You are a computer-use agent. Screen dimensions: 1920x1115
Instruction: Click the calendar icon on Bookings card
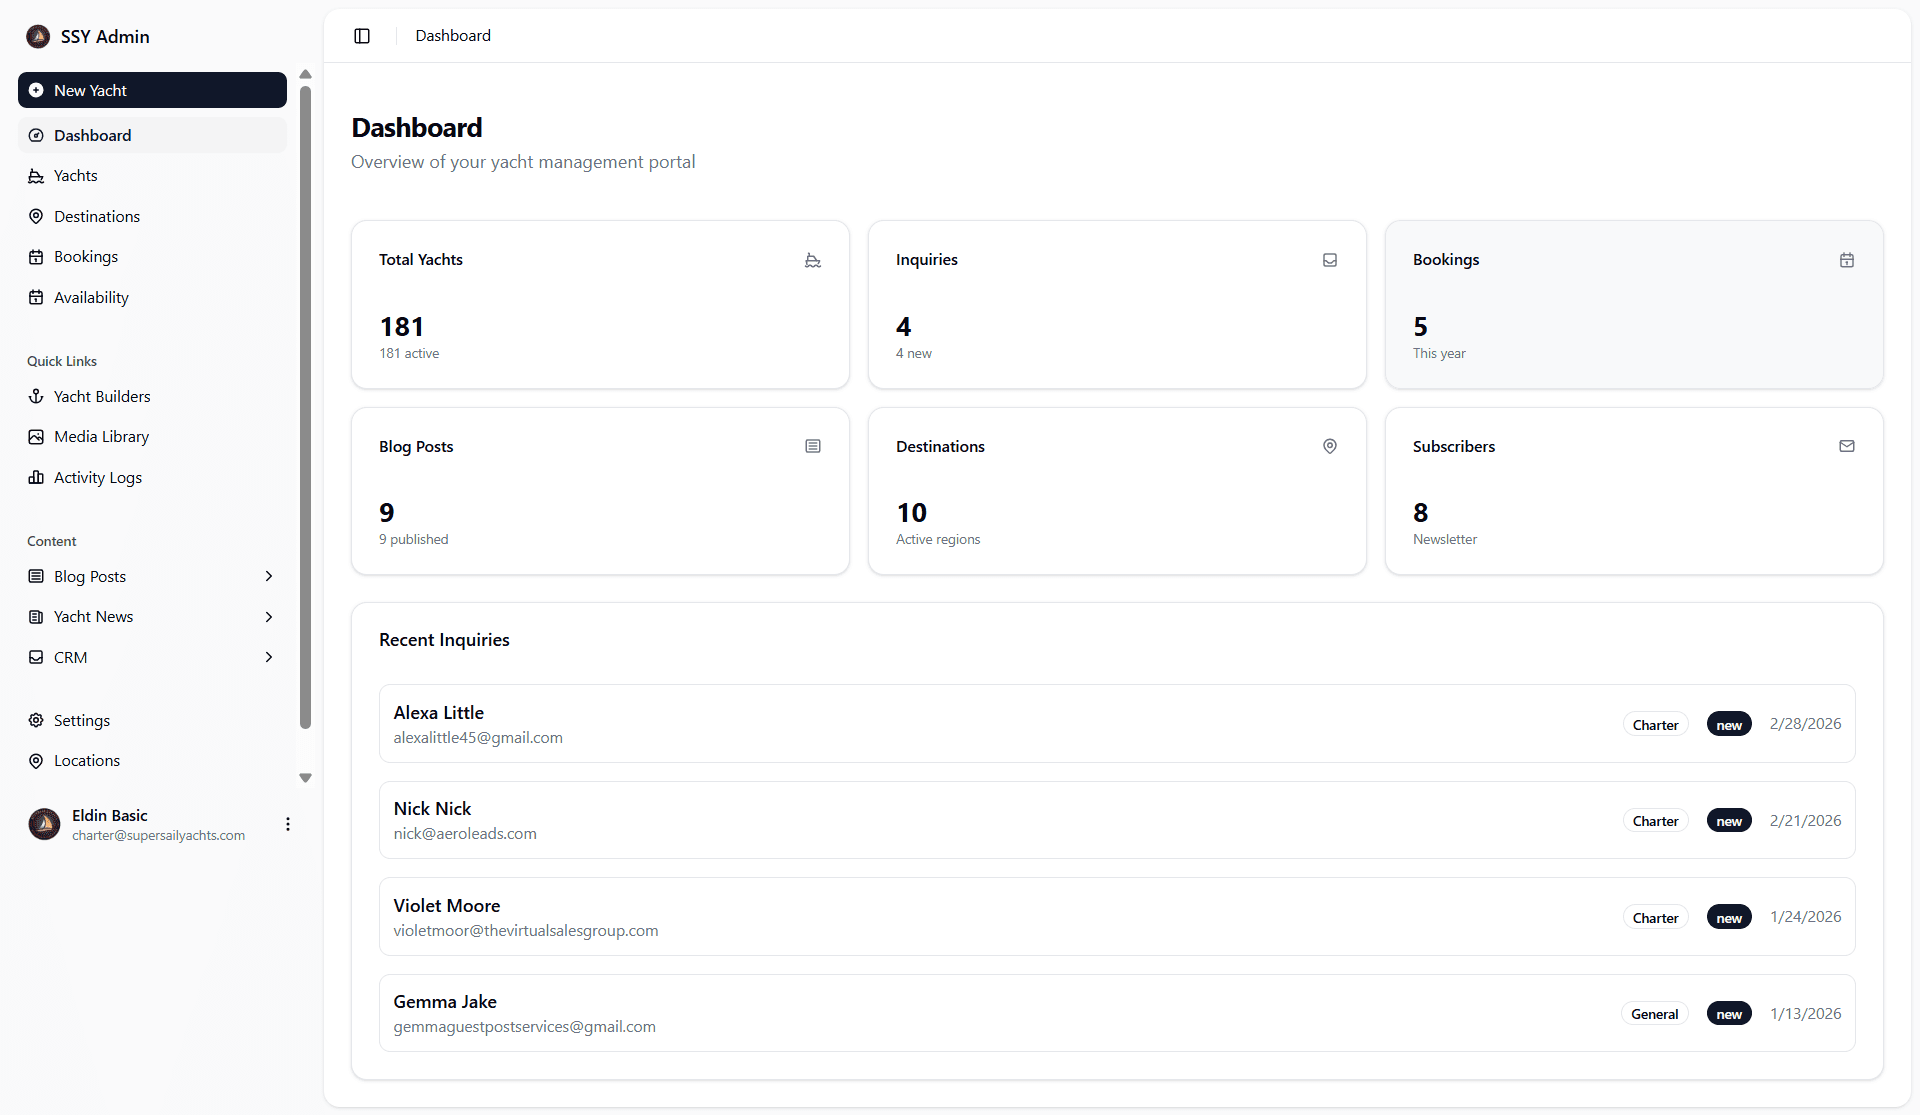pyautogui.click(x=1847, y=260)
